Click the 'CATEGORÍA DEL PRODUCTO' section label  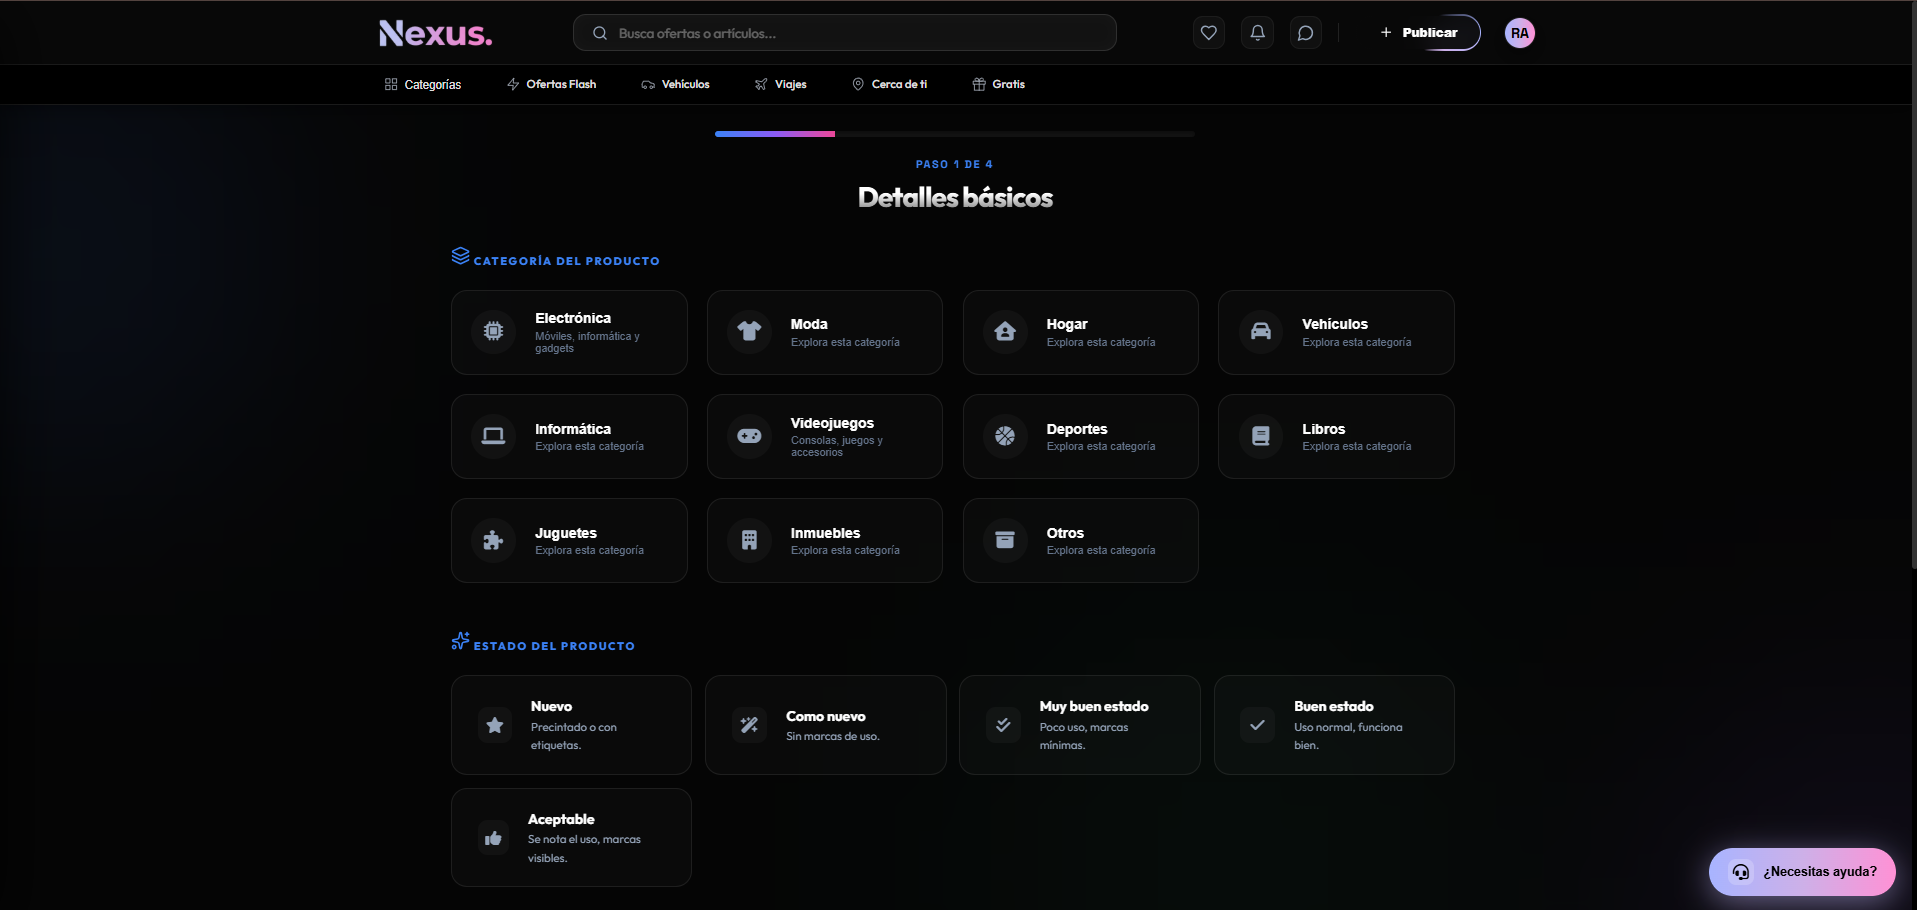[x=566, y=261]
